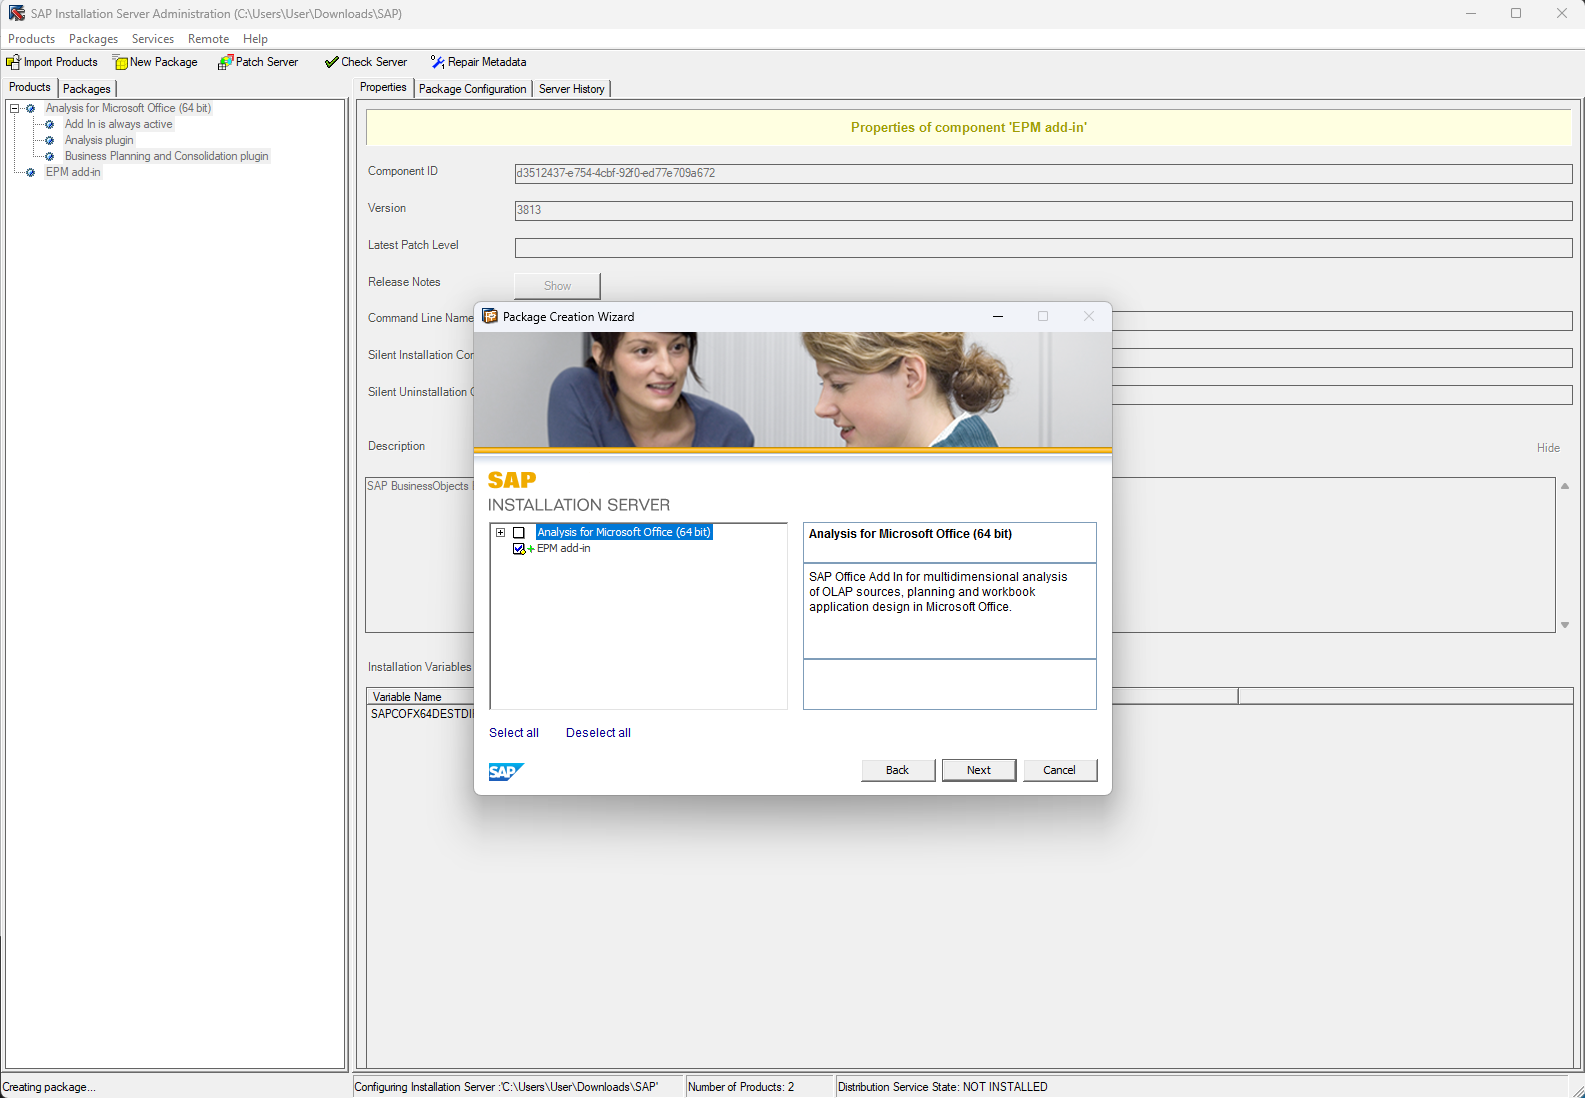Click the Hide description link
1585x1098 pixels.
pyautogui.click(x=1548, y=448)
